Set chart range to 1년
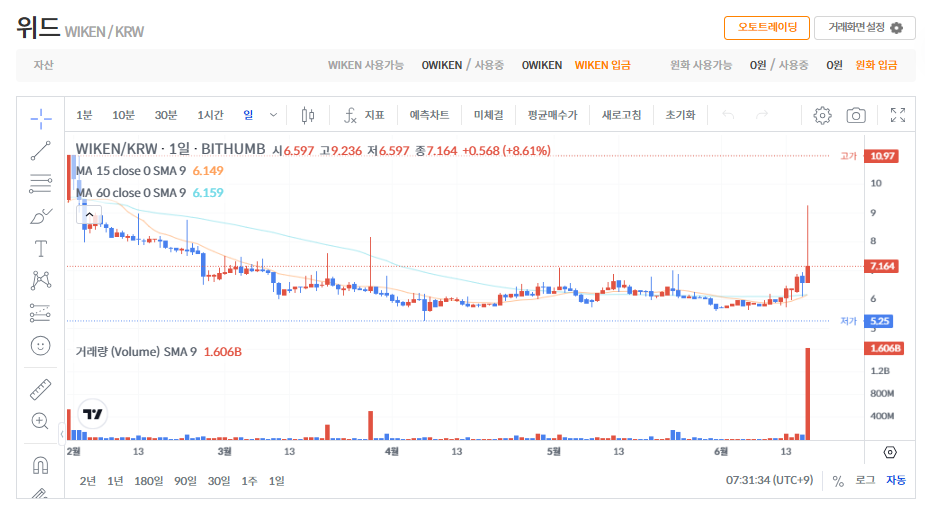The height and width of the screenshot is (508, 925). tap(115, 481)
